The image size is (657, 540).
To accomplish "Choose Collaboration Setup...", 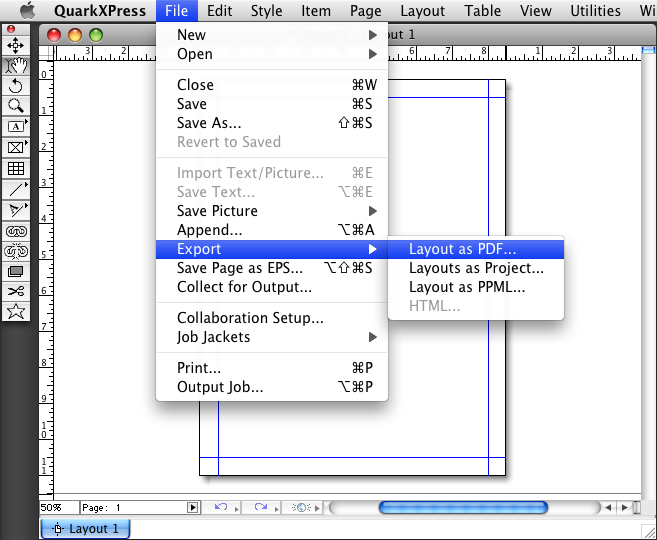I will [272, 318].
